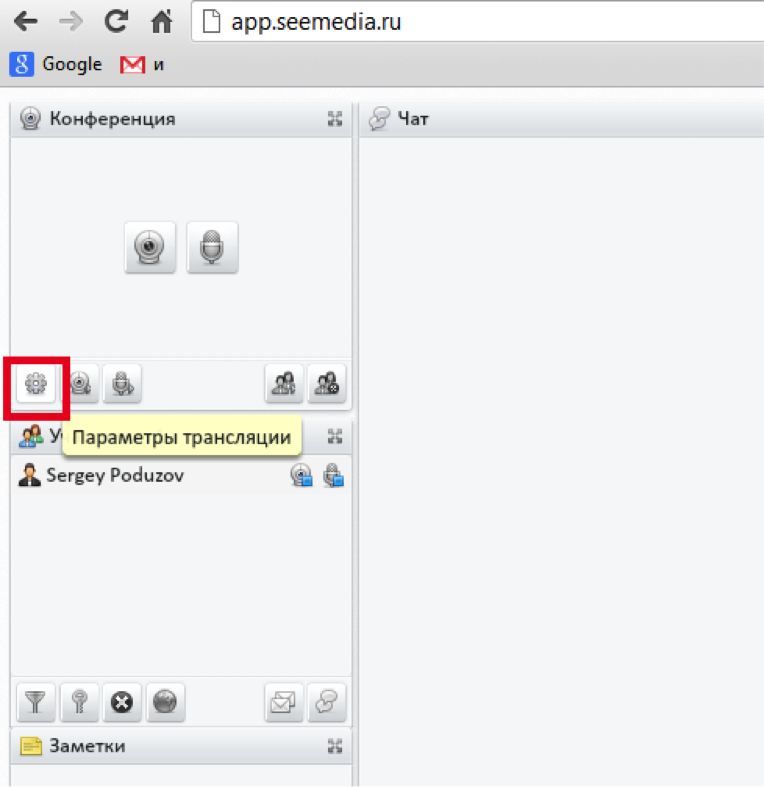This screenshot has height=787, width=764.
Task: Click the Чат panel header
Action: (561, 119)
